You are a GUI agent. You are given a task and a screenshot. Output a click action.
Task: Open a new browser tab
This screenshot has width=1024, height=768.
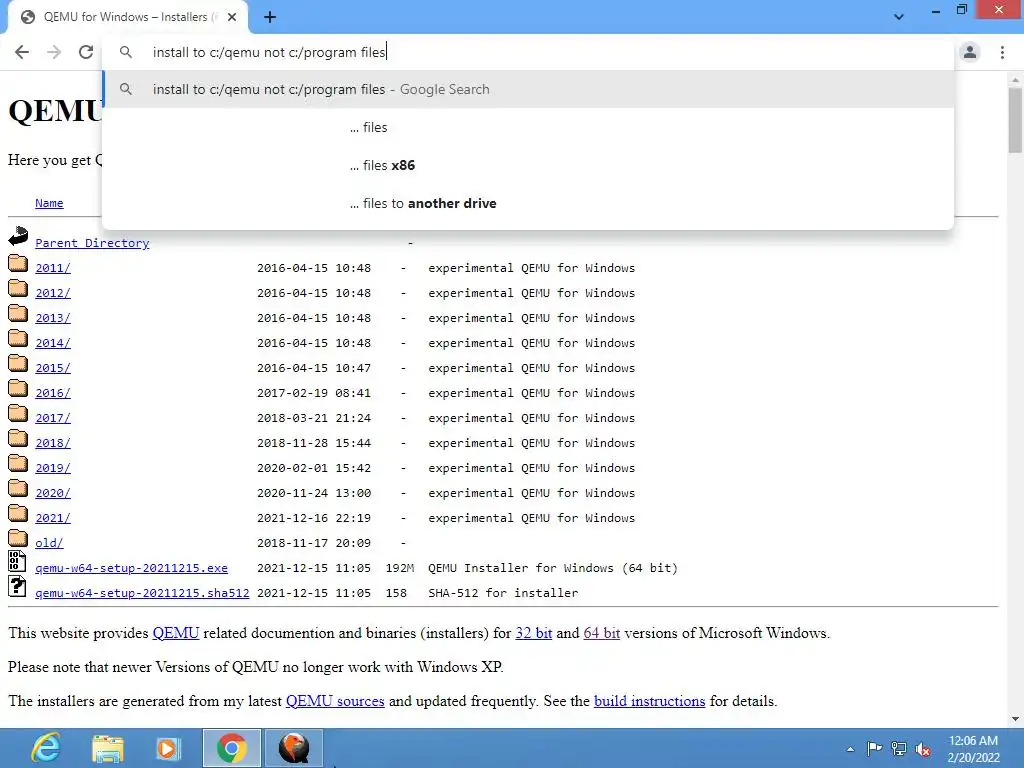pos(270,17)
